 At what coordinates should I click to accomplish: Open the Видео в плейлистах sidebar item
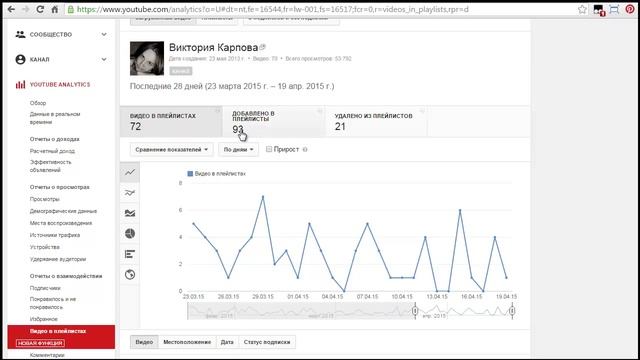(61, 337)
